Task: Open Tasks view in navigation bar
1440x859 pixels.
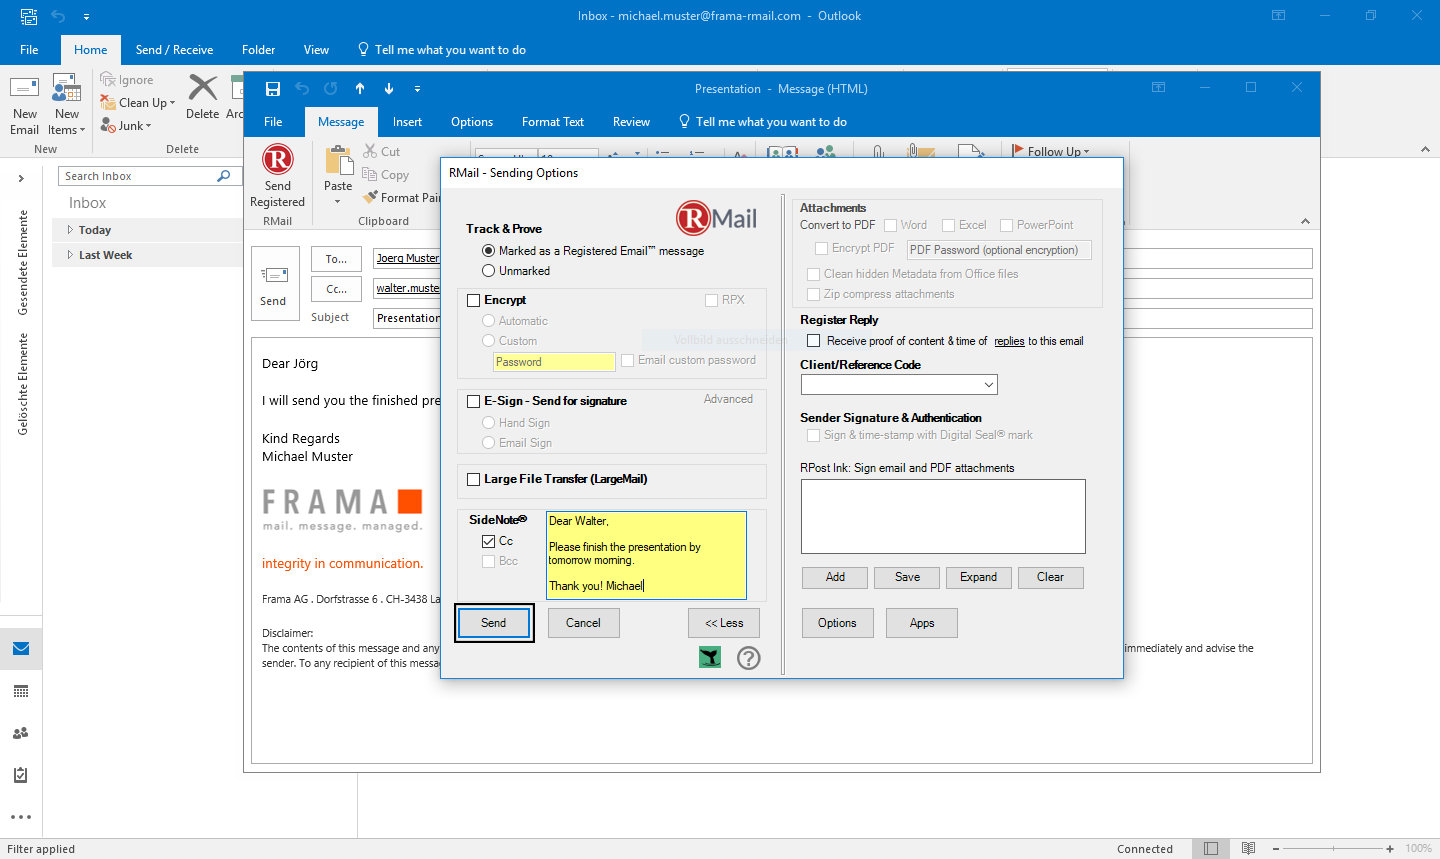Action: click(x=21, y=775)
